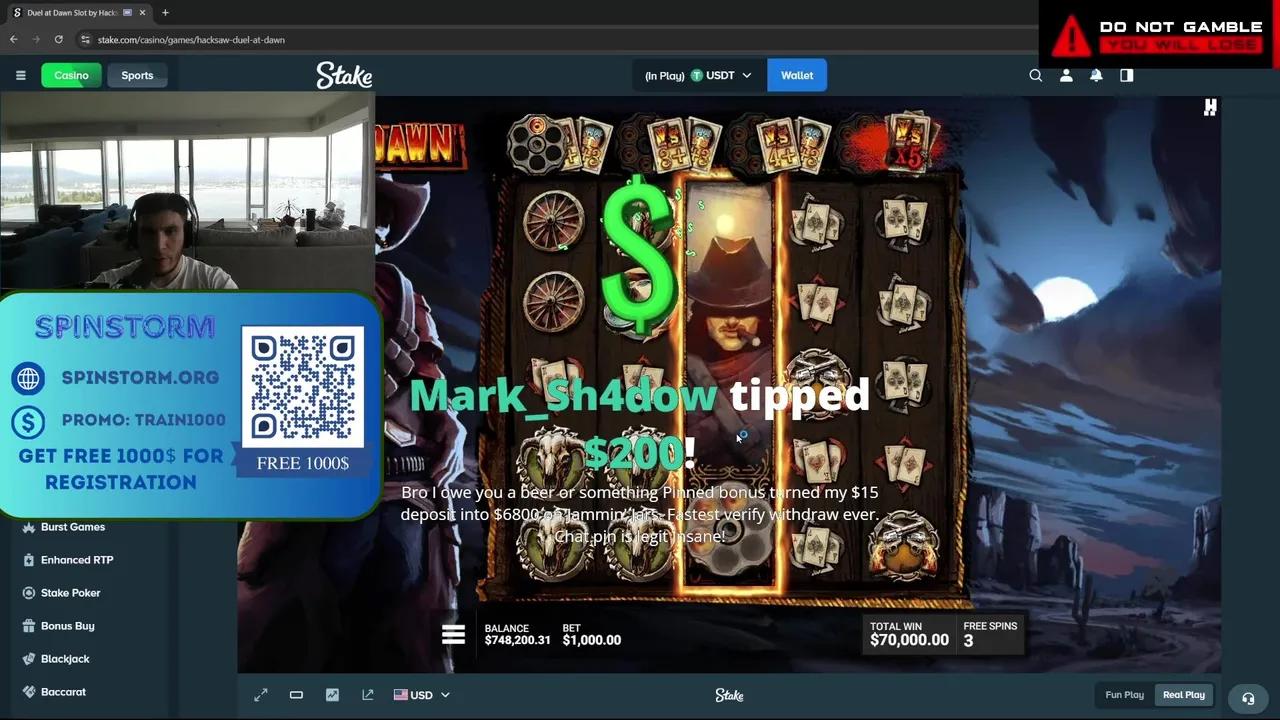Viewport: 1280px width, 720px height.
Task: Select the Duel at Dawn browser tab
Action: point(79,13)
